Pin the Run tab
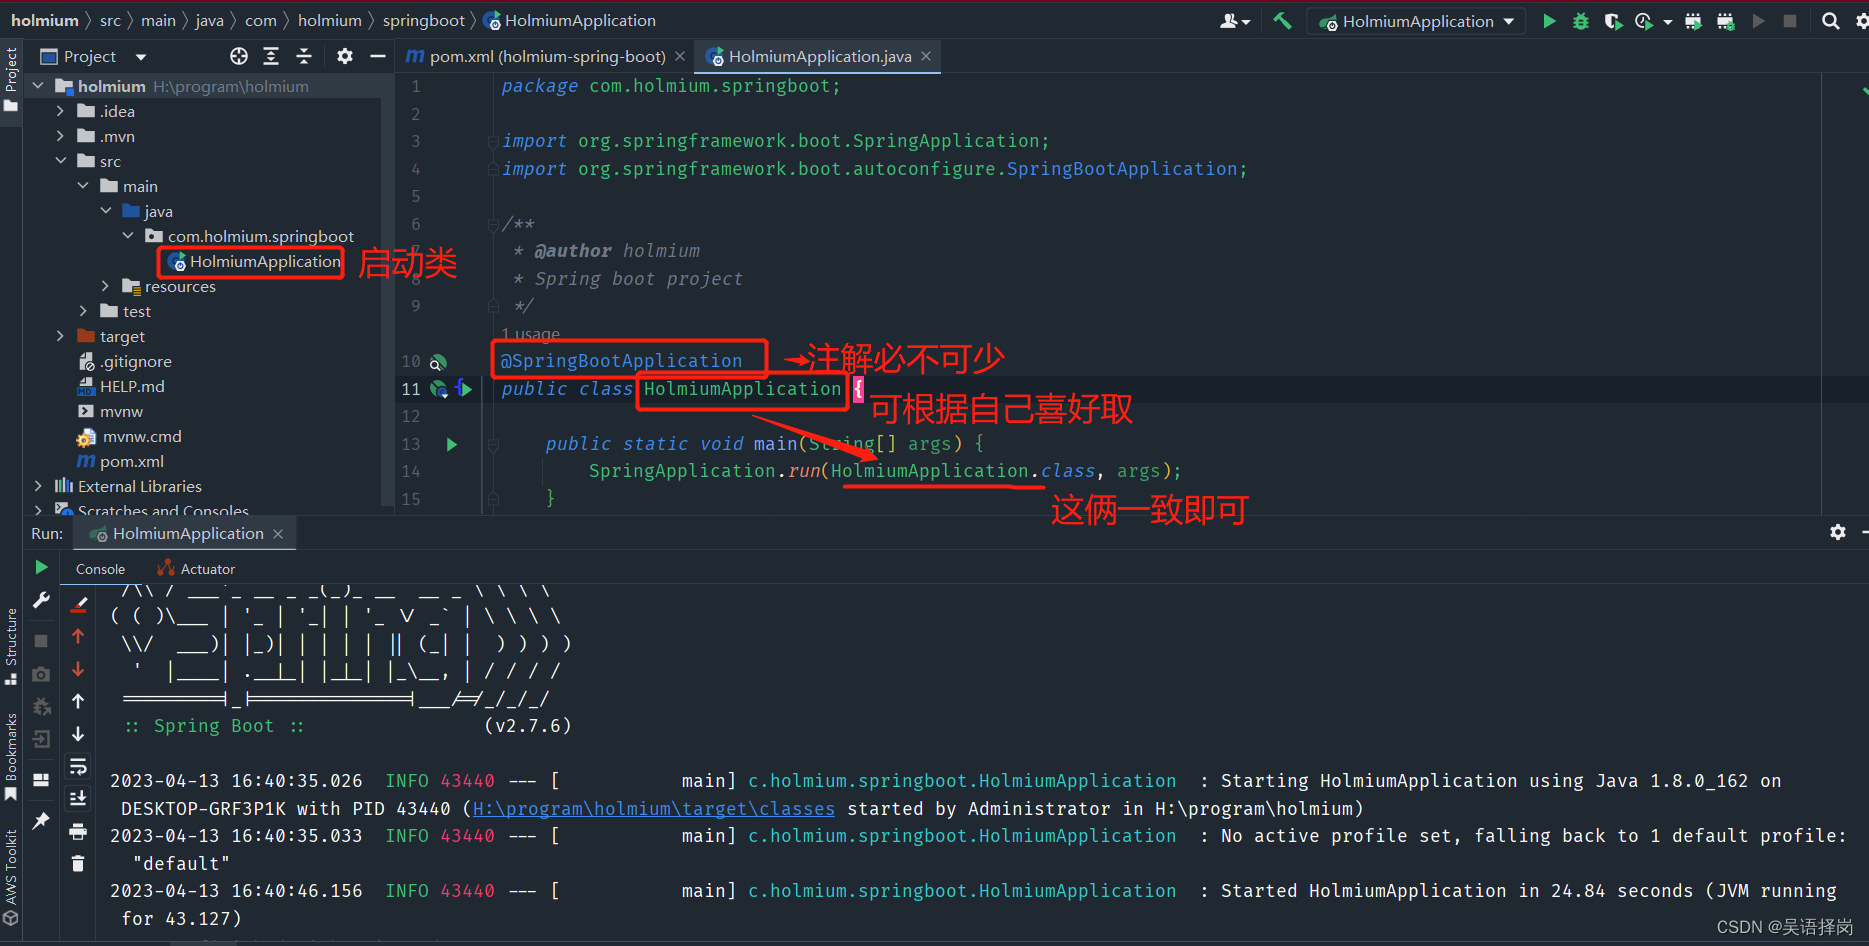1869x946 pixels. (41, 820)
